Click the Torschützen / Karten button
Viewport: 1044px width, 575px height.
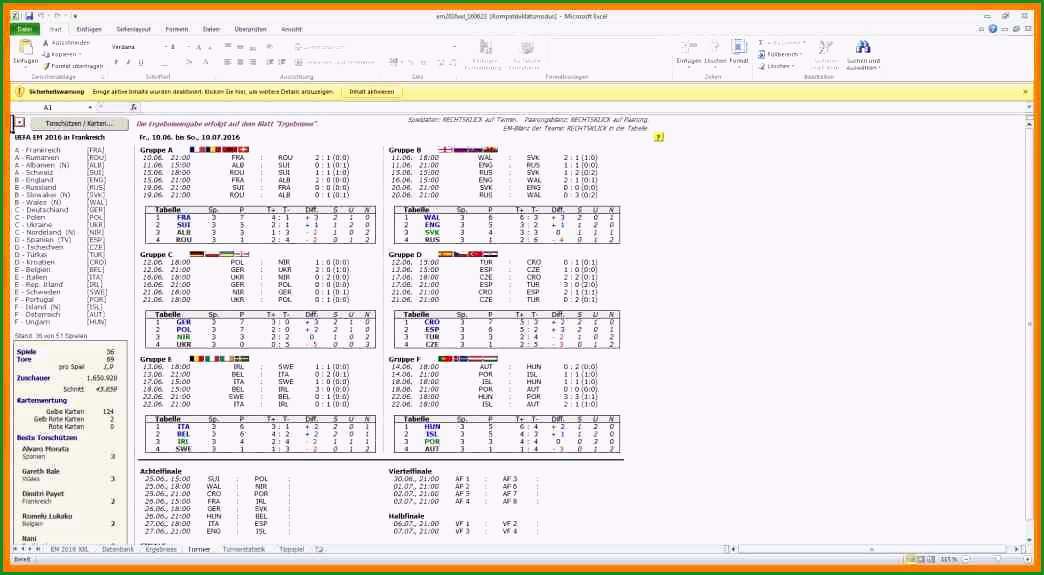[79, 123]
